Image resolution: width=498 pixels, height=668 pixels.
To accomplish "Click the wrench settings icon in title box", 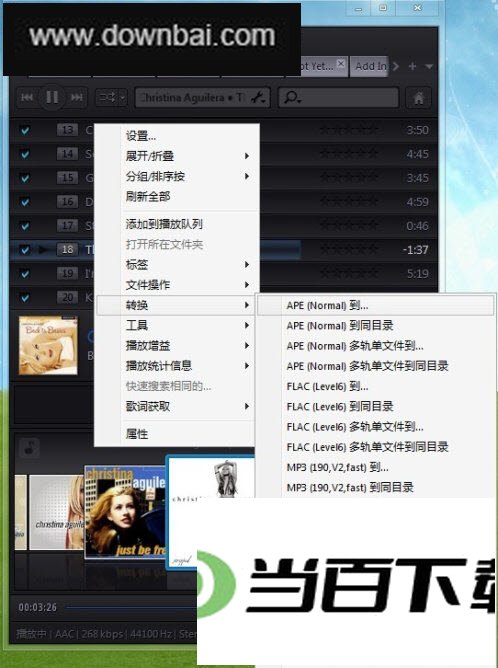I will 258,98.
